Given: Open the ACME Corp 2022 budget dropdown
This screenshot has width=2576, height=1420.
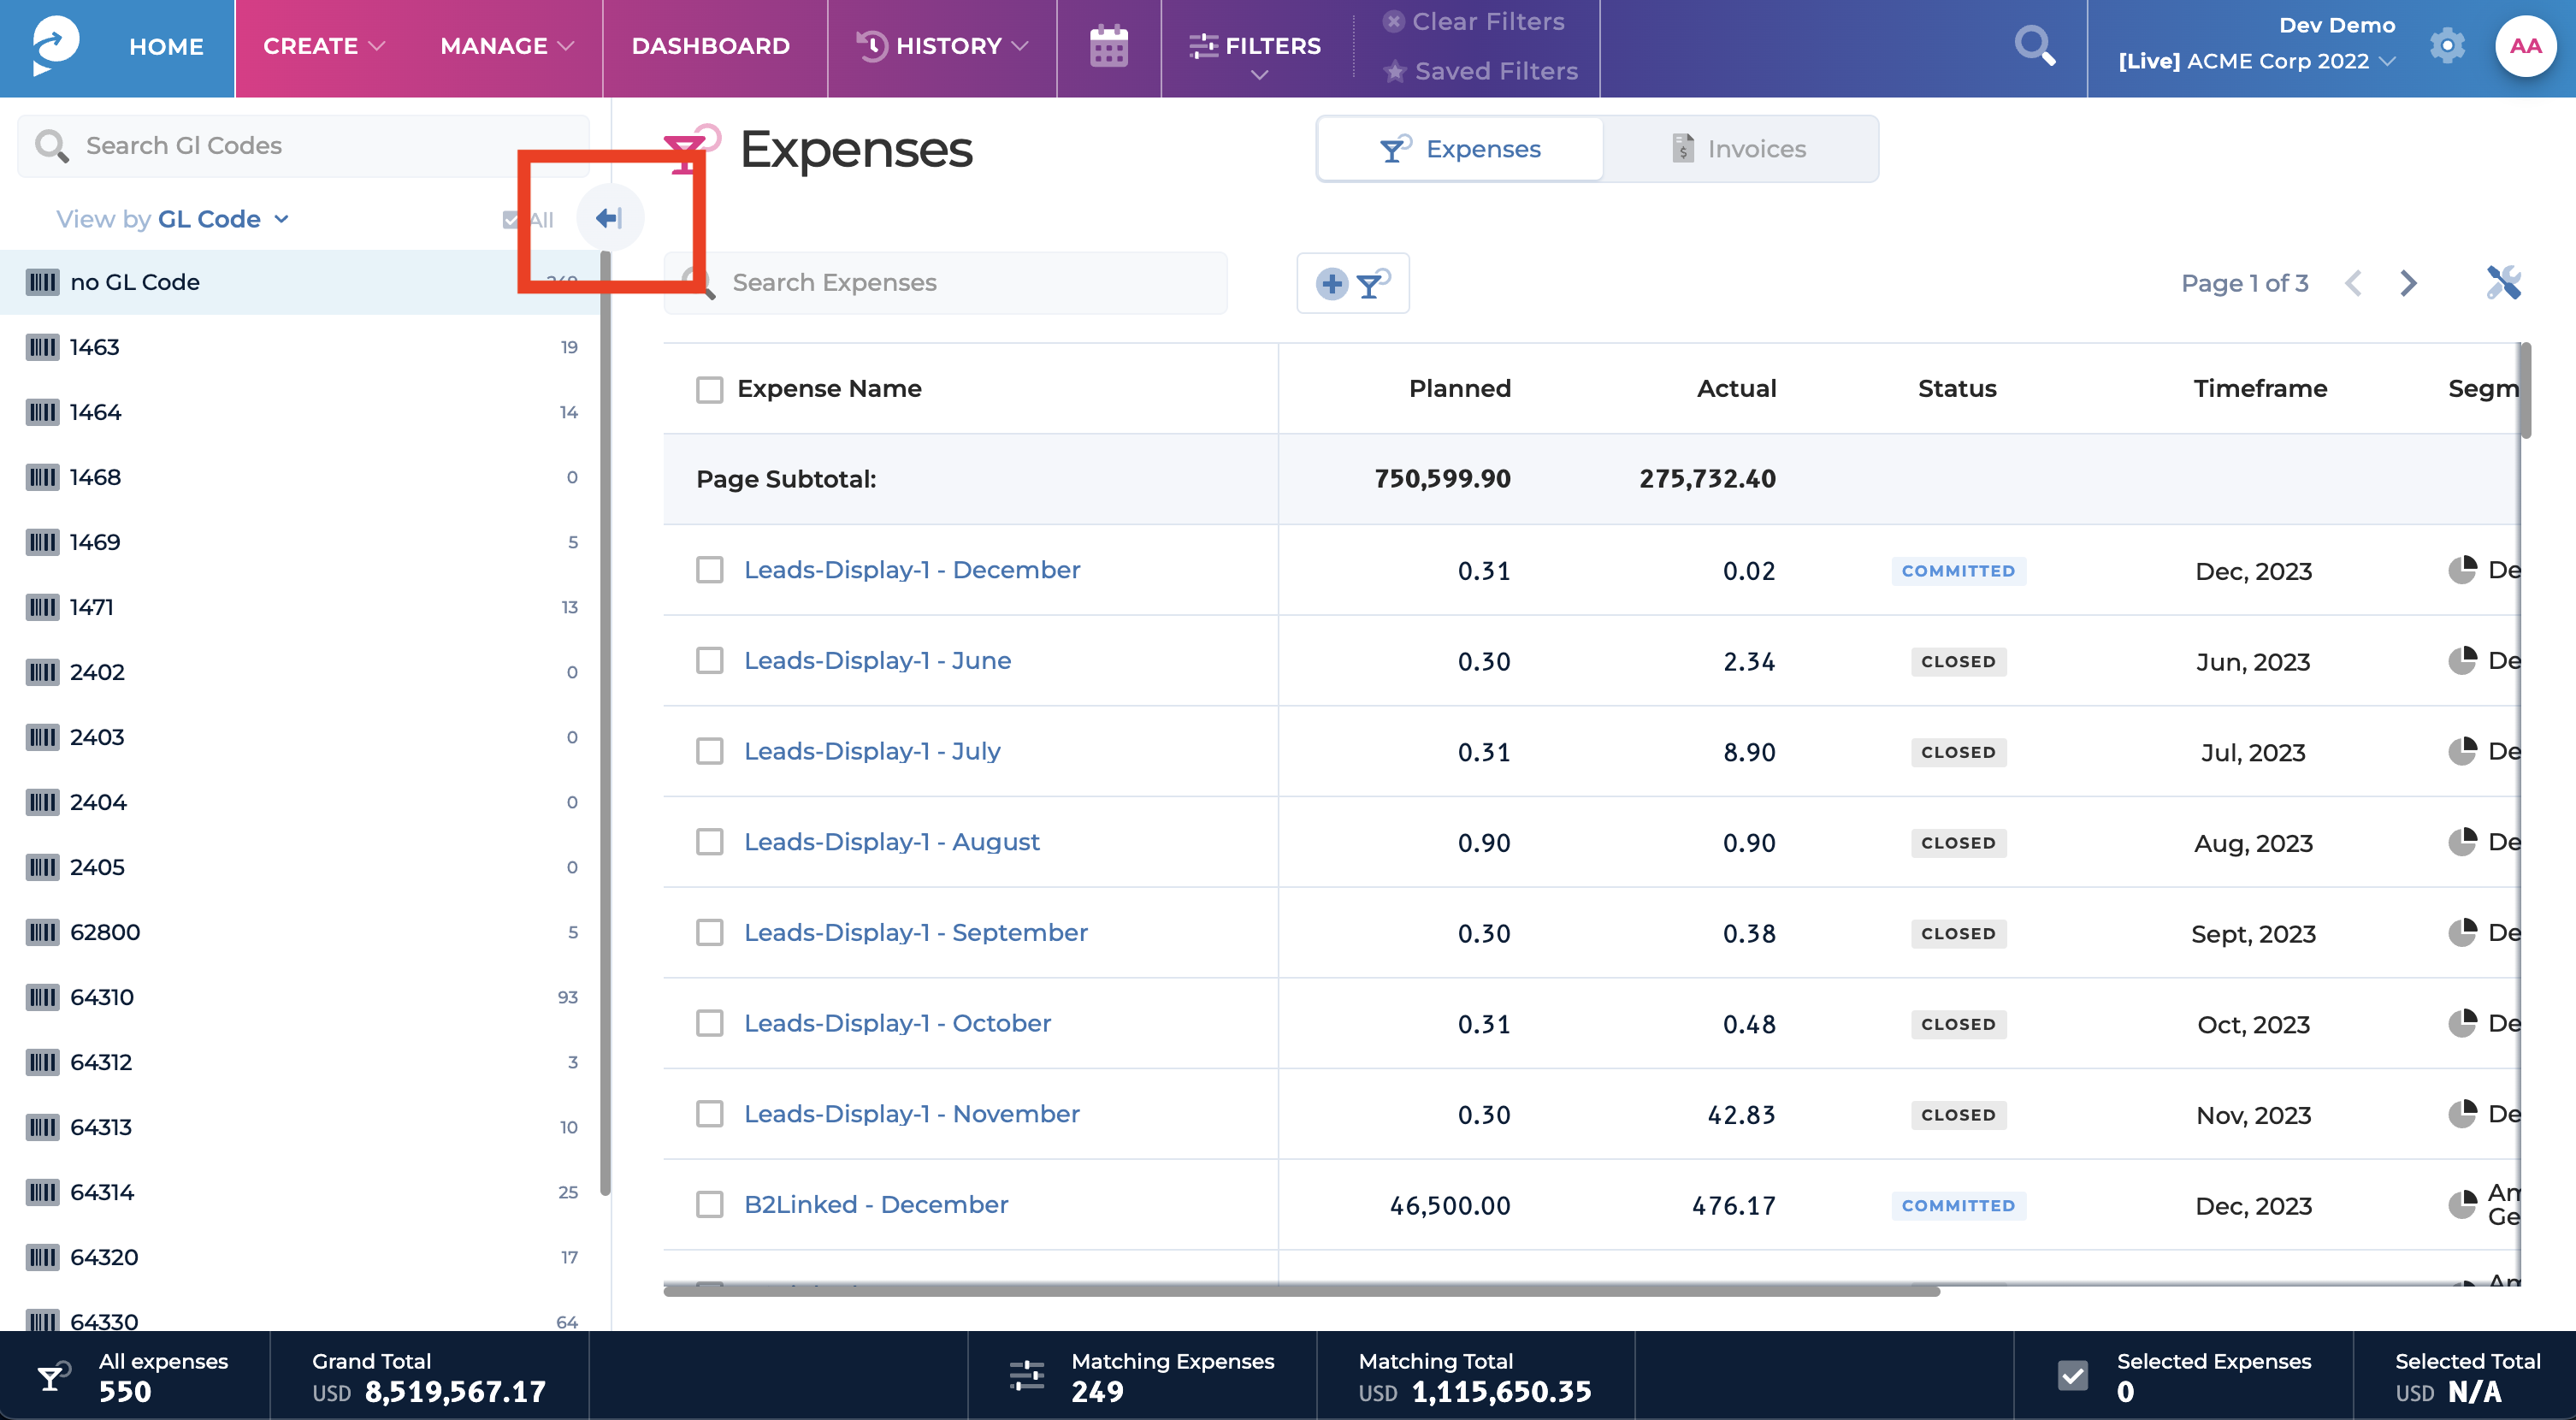Looking at the screenshot, I should click(x=2257, y=61).
